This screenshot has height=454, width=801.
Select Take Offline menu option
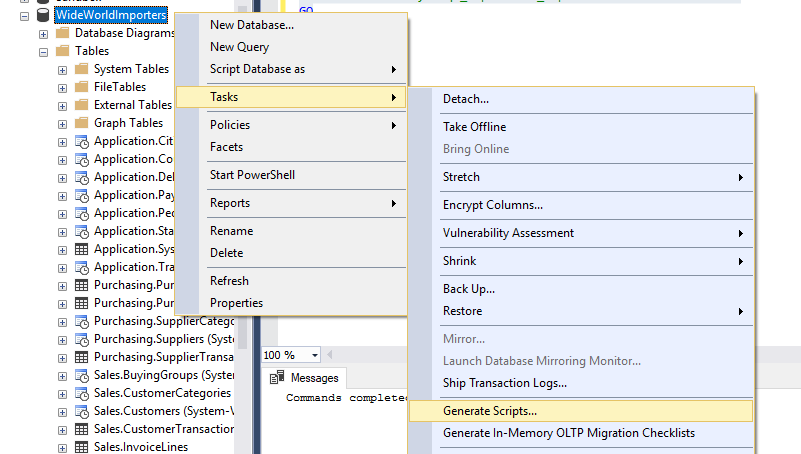(474, 127)
